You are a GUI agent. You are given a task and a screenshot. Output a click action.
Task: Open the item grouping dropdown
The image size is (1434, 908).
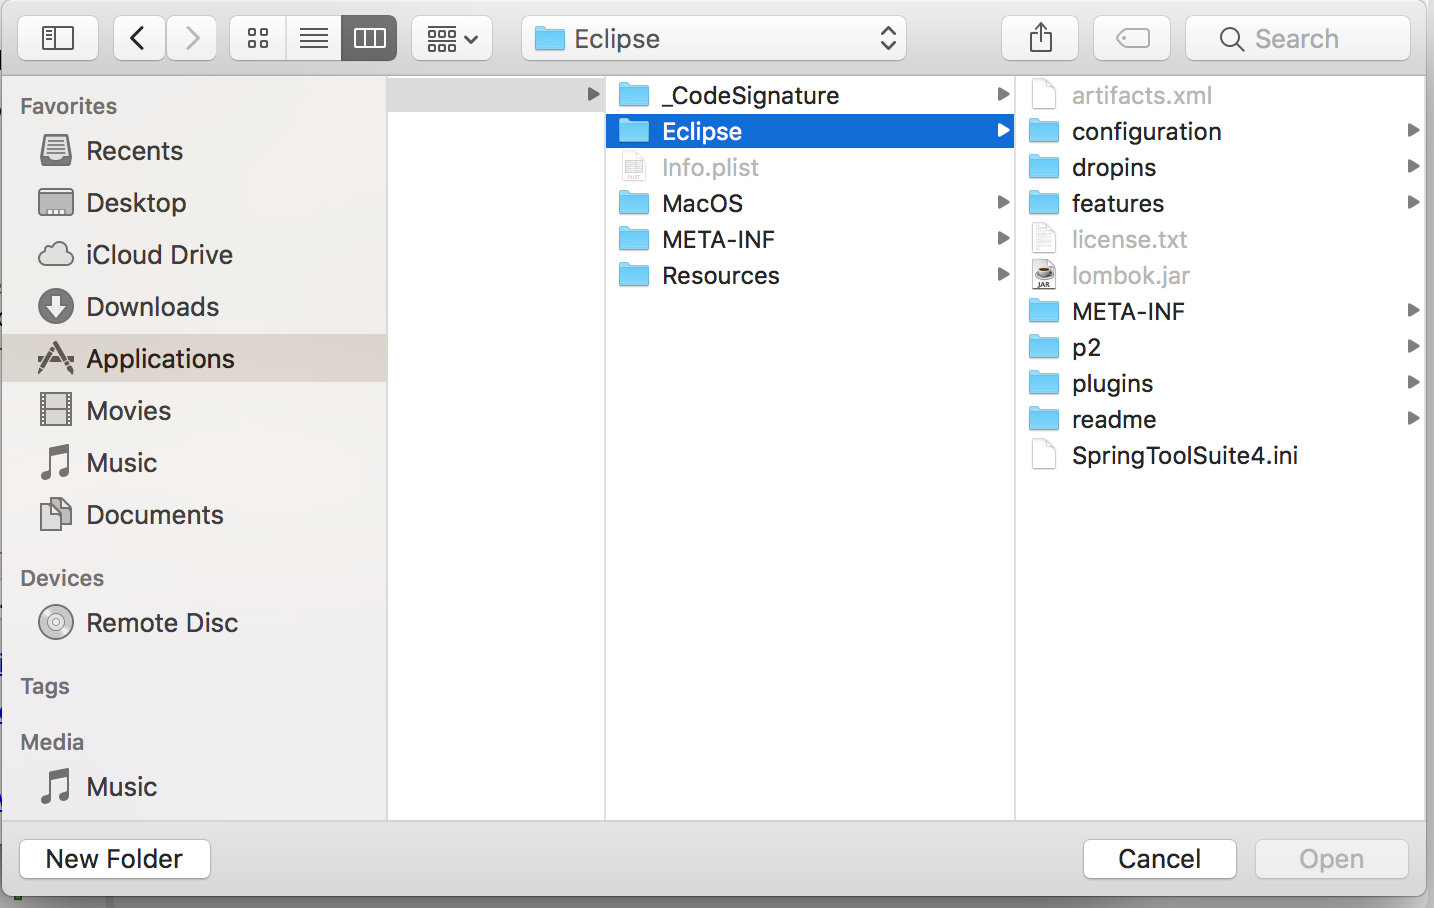point(452,39)
